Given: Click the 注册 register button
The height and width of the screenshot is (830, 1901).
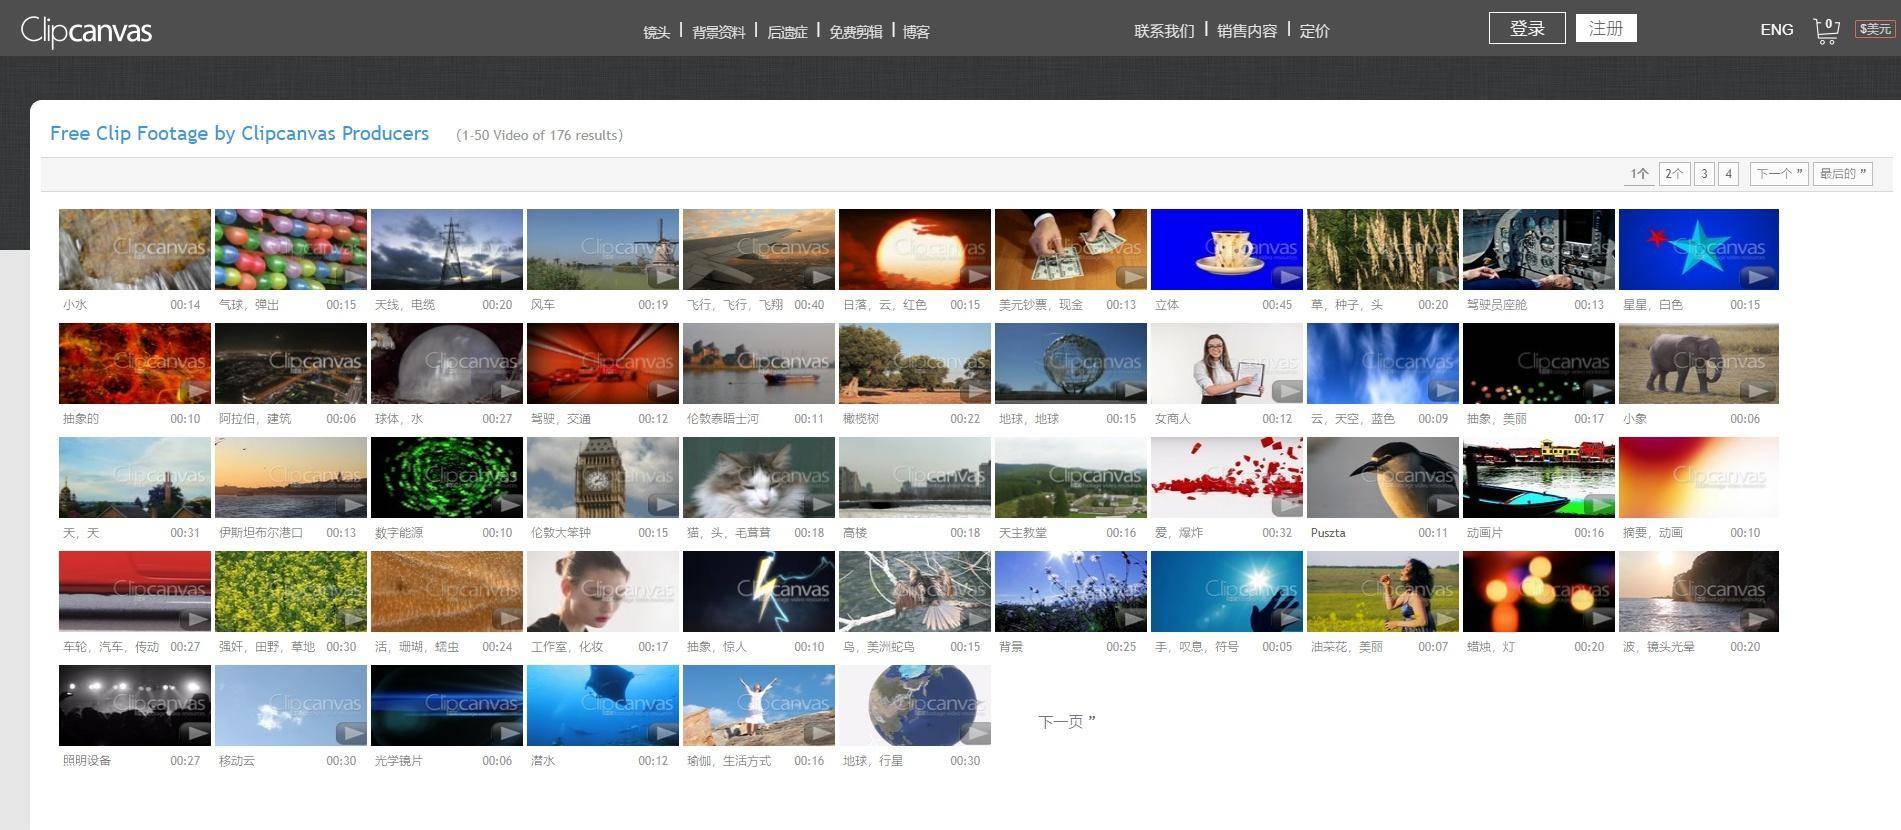Looking at the screenshot, I should [1605, 28].
